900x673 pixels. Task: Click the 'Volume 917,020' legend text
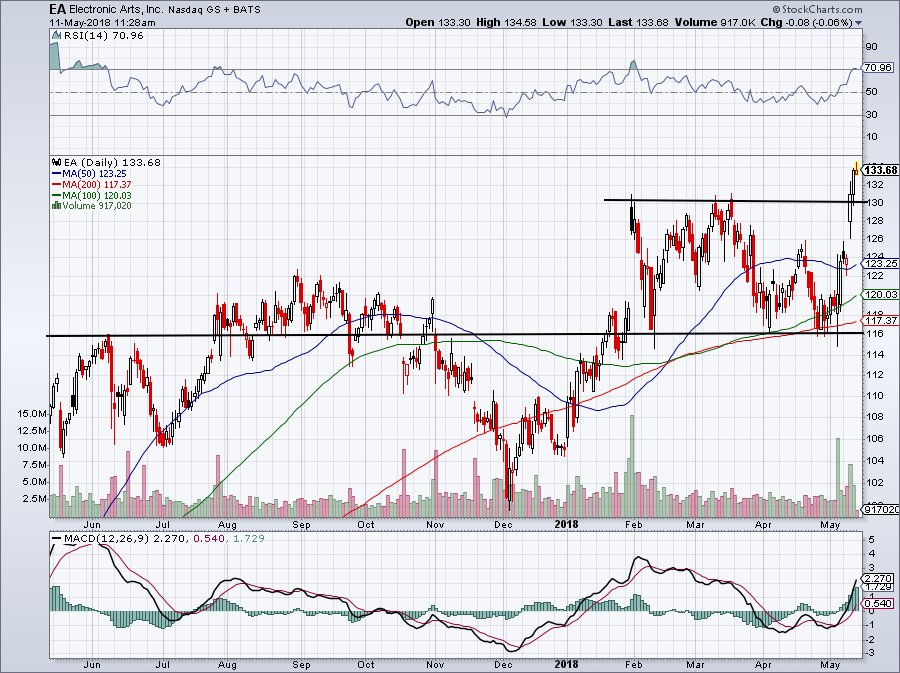coord(97,205)
